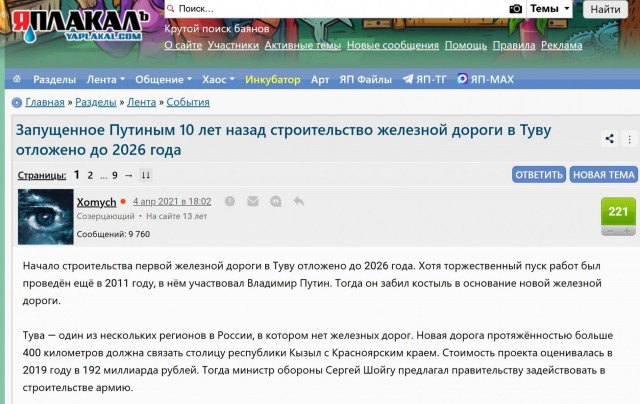
Task: Go to События breadcrumb
Action: pos(188,102)
